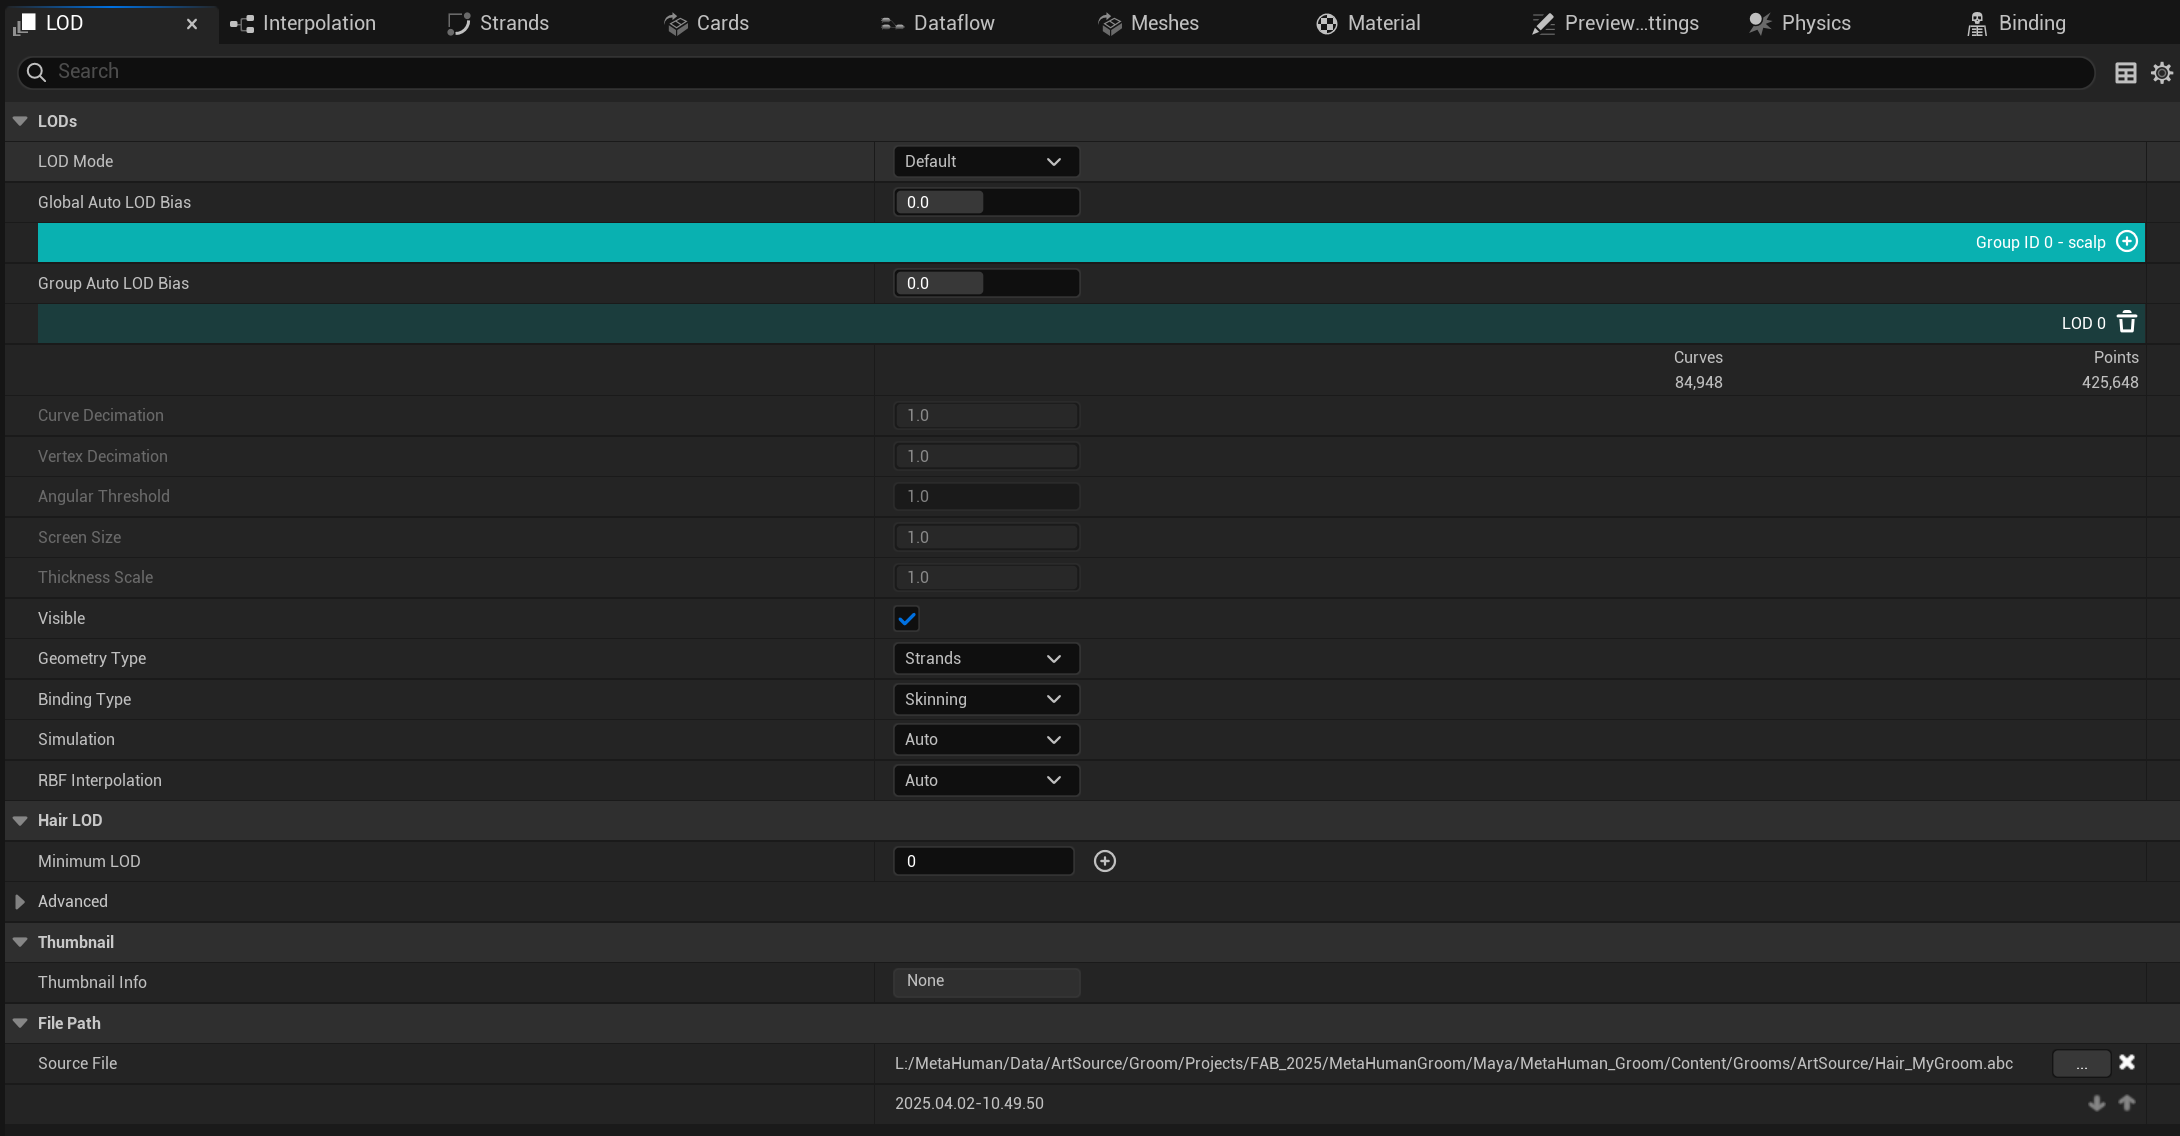Viewport: 2180px width, 1136px height.
Task: Open the Material tab
Action: pyautogui.click(x=1368, y=24)
